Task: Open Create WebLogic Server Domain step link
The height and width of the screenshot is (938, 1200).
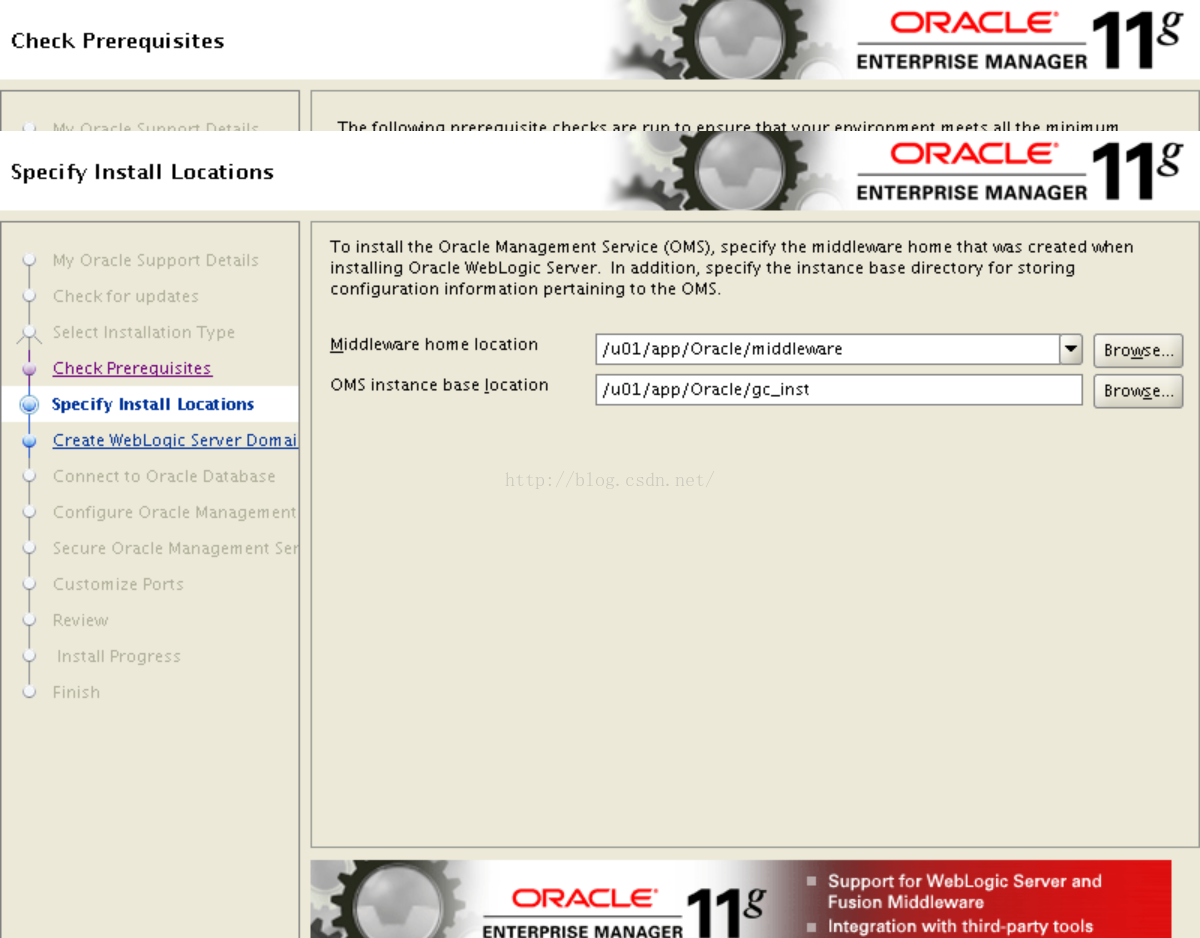Action: pyautogui.click(x=175, y=440)
